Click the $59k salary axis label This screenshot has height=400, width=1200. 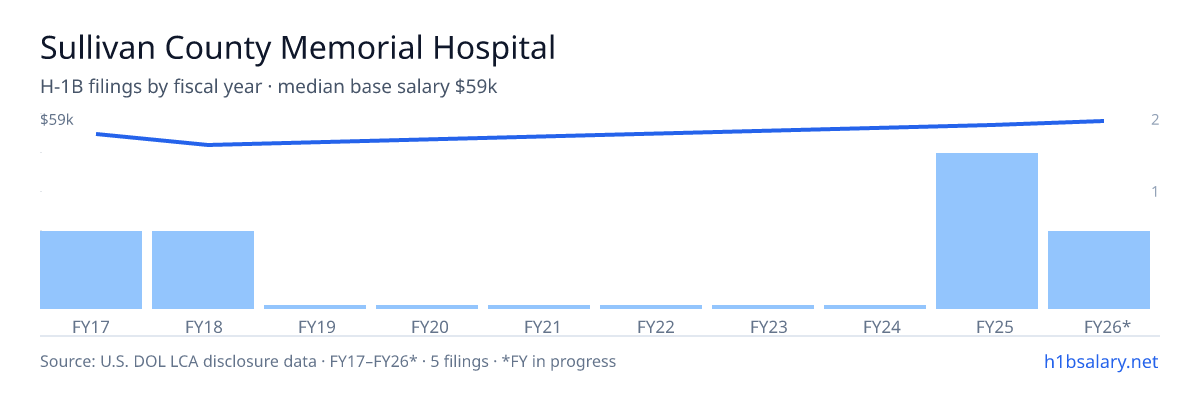click(57, 120)
